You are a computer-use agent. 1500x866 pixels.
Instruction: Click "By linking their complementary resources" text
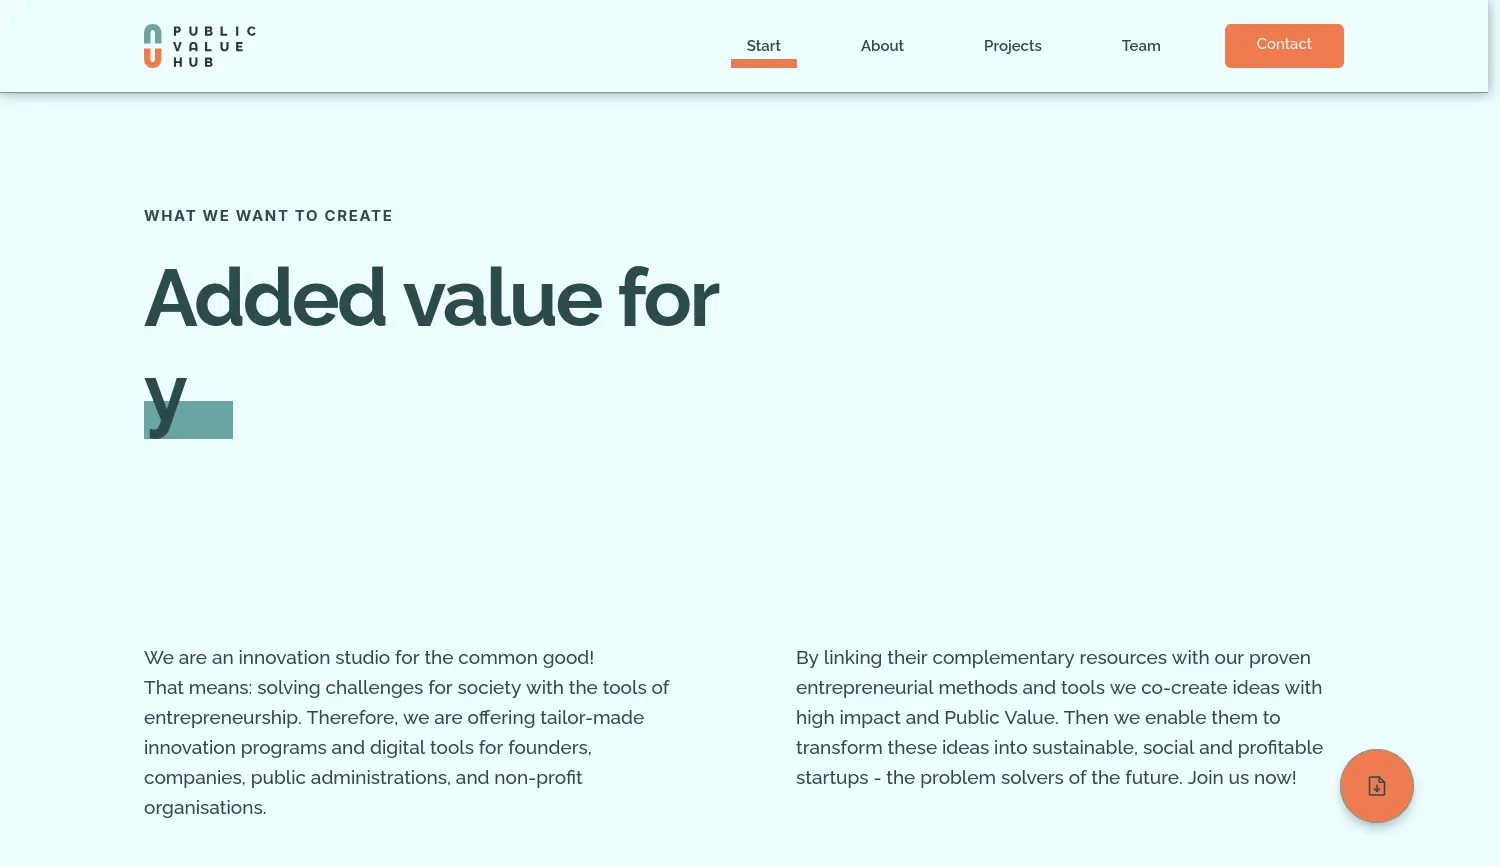click(x=980, y=658)
